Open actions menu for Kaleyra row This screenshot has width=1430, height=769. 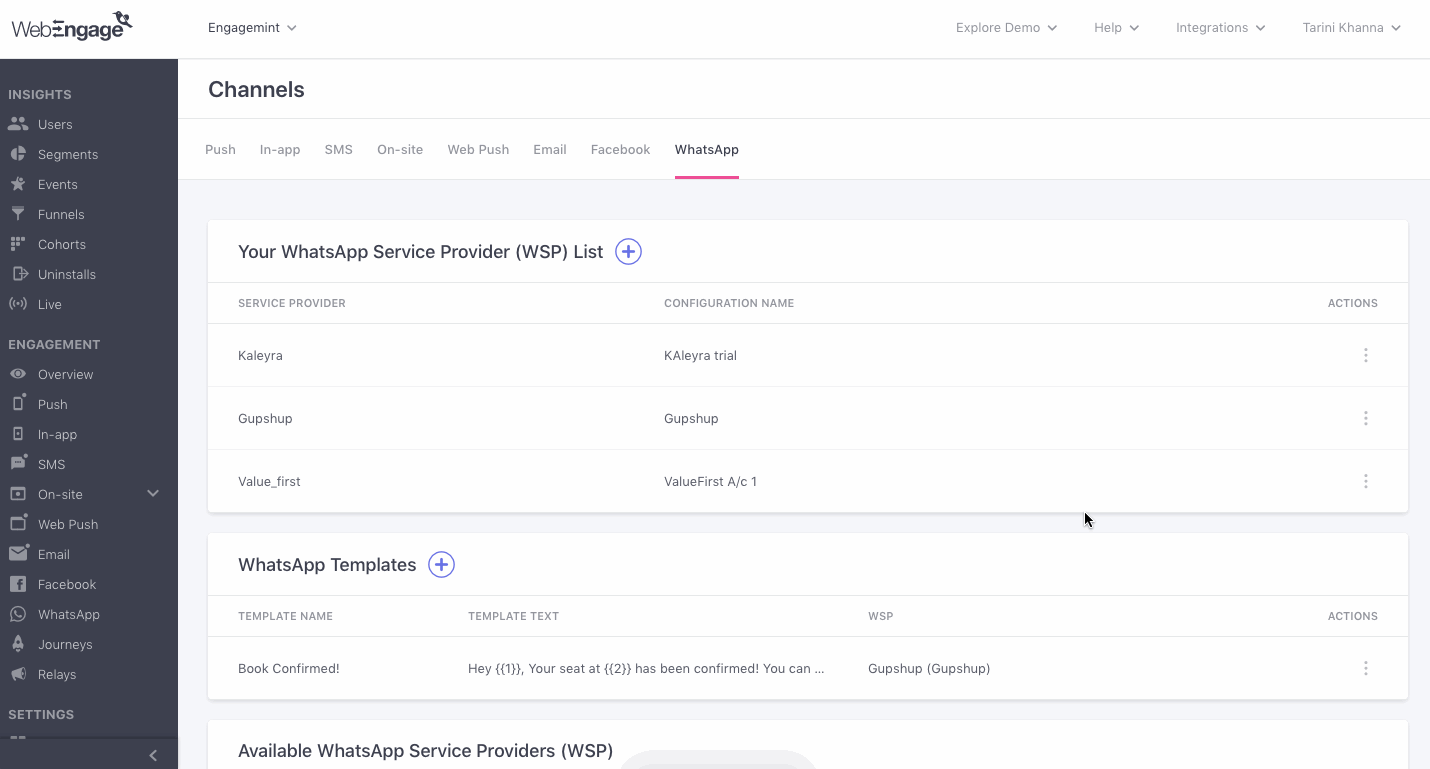point(1365,355)
